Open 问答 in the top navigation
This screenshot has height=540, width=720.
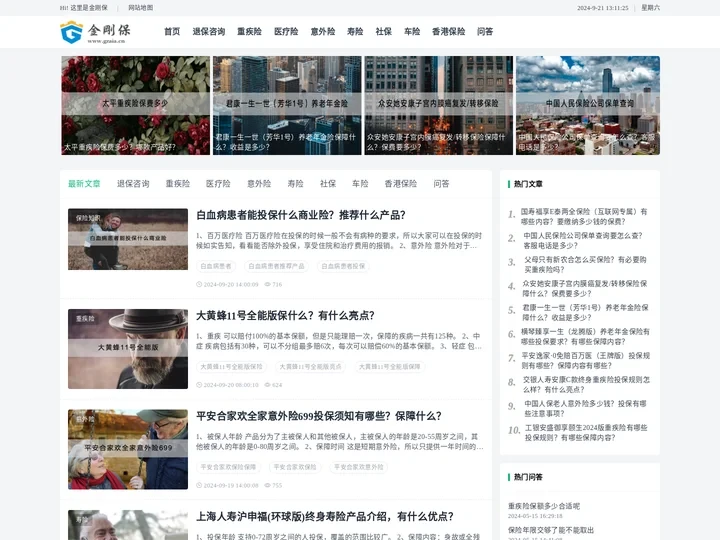(485, 32)
